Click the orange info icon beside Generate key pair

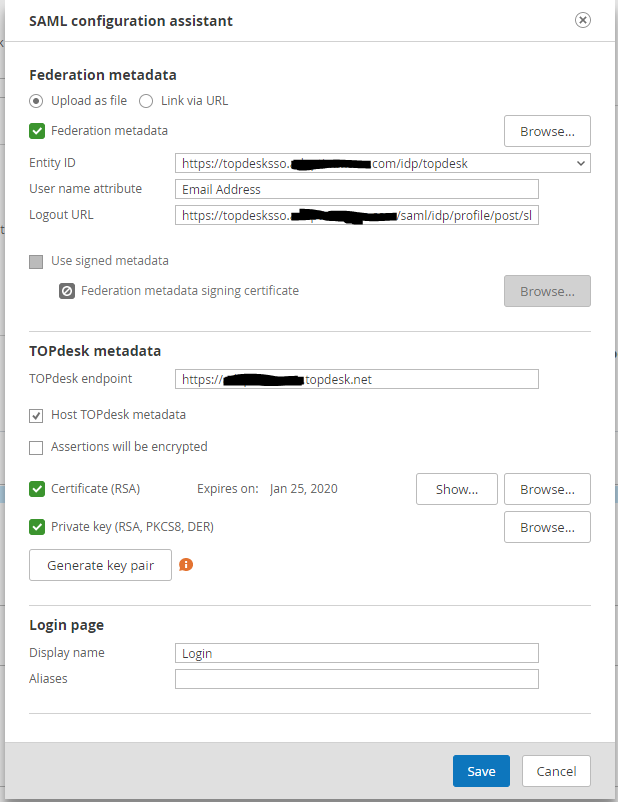185,565
